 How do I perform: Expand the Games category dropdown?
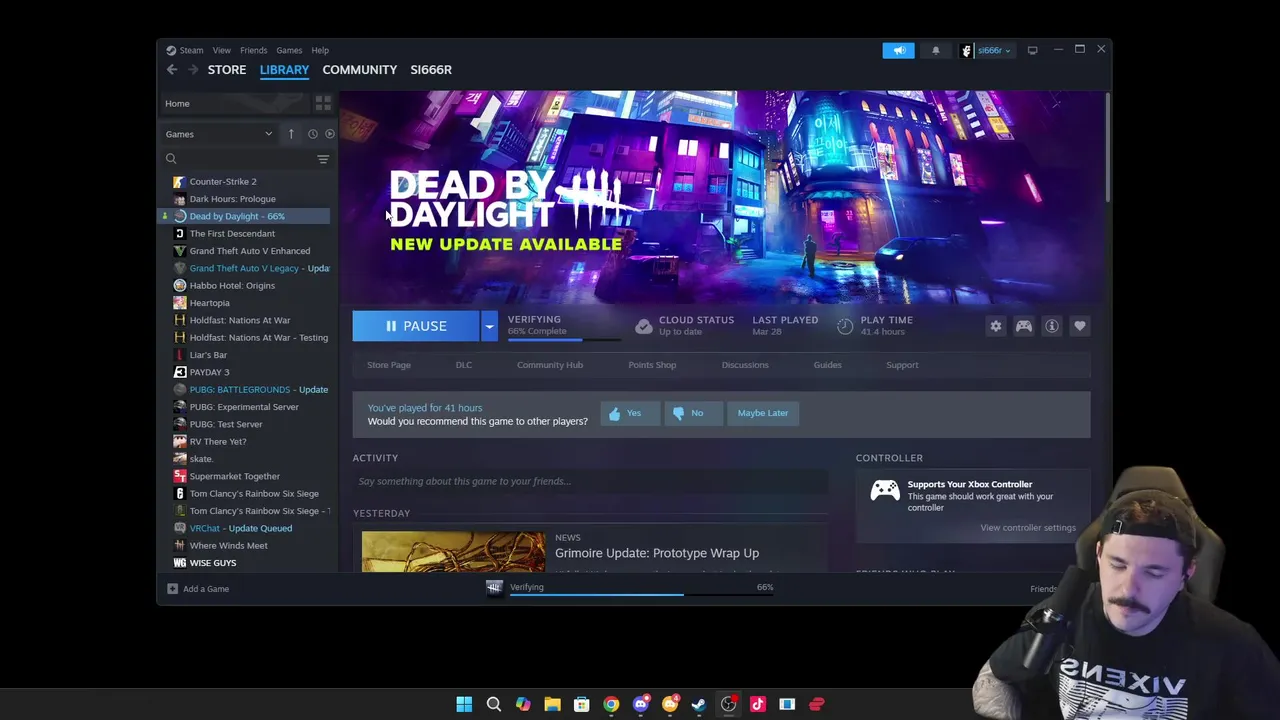point(219,134)
